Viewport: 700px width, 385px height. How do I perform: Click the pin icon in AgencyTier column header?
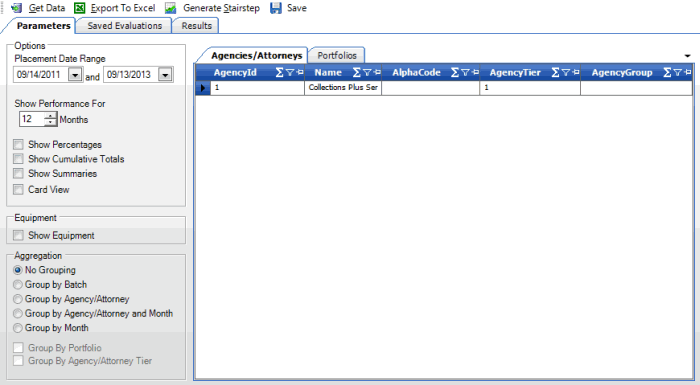tap(576, 72)
